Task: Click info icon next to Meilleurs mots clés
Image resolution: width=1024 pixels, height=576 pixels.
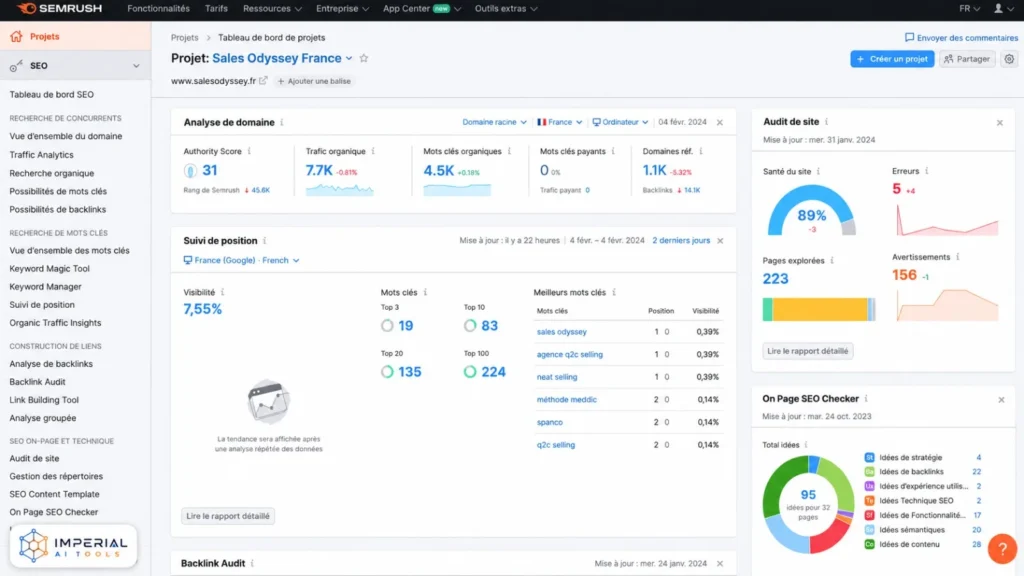Action: tap(614, 292)
